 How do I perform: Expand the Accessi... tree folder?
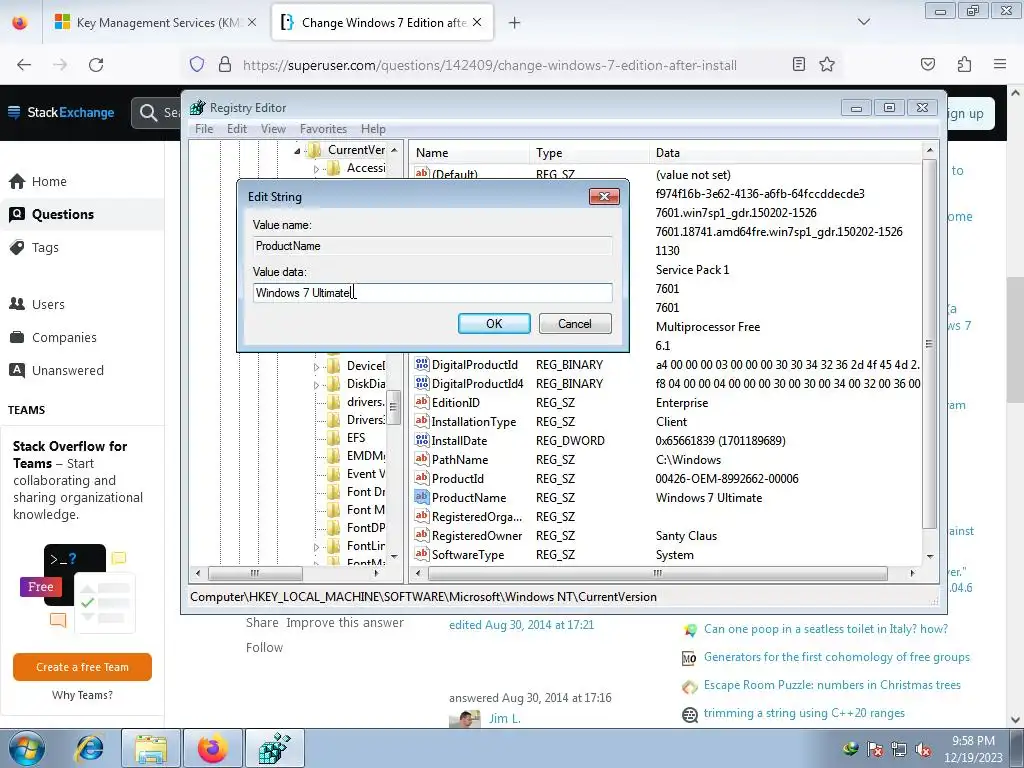[x=316, y=169]
